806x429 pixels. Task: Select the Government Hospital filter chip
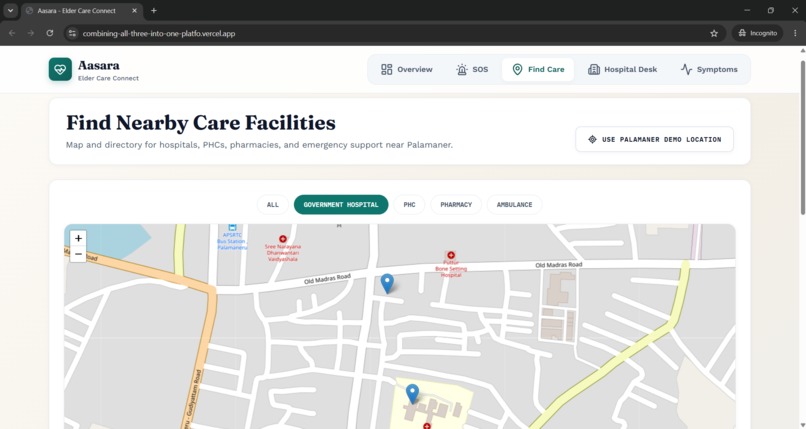(x=341, y=204)
